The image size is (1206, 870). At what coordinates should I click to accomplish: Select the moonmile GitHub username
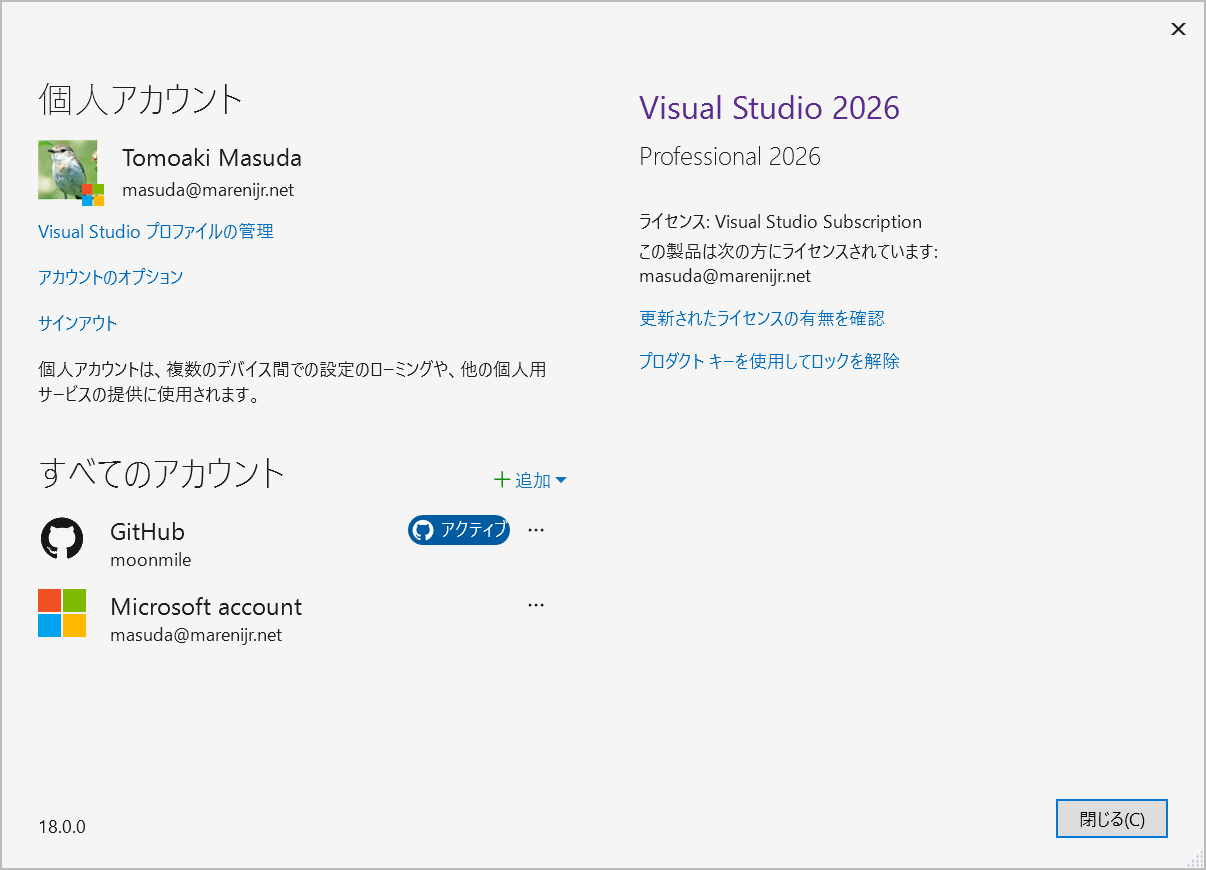tap(150, 559)
